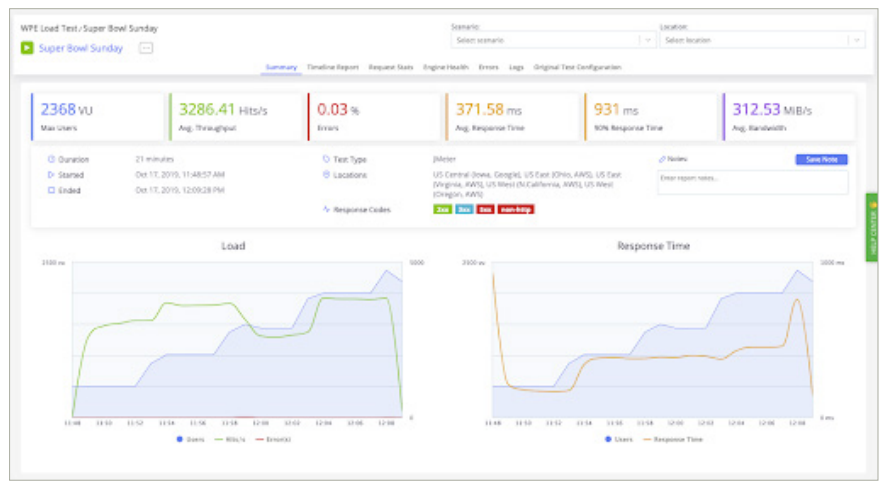Image resolution: width=888 pixels, height=488 pixels.
Task: Click the Notes pencil icon
Action: click(662, 159)
